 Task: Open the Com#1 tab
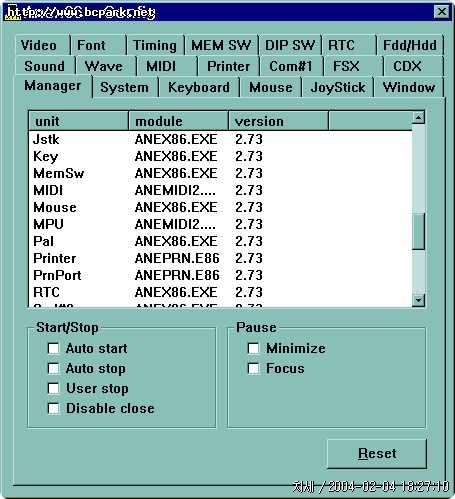[x=291, y=66]
